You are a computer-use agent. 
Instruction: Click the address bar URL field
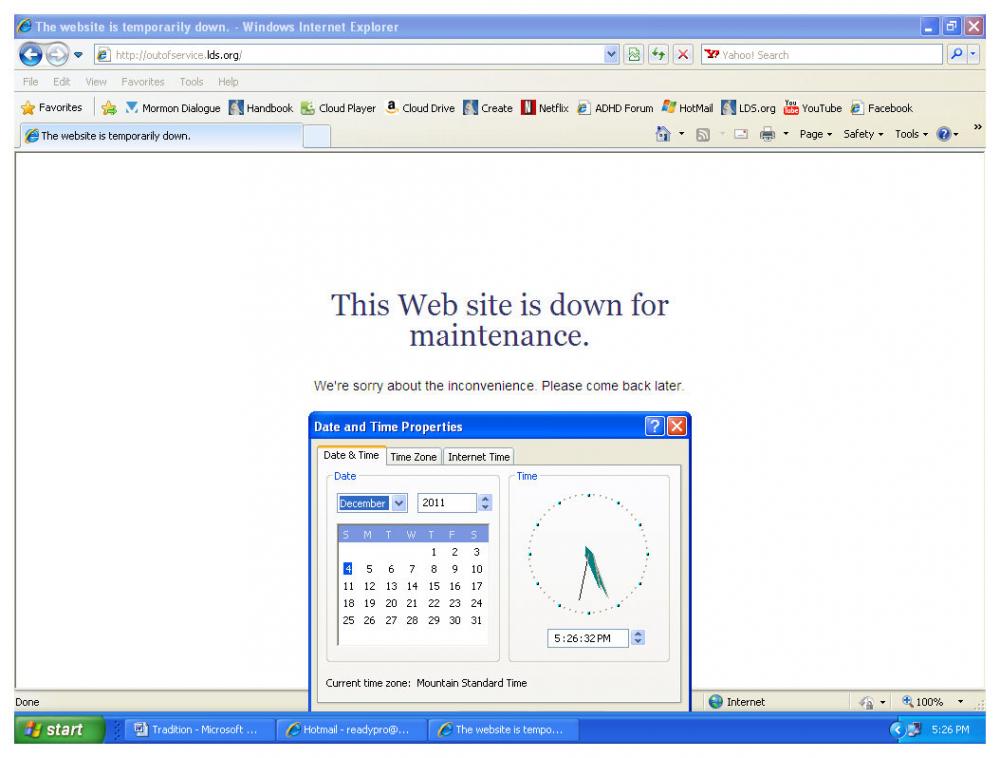click(x=349, y=55)
